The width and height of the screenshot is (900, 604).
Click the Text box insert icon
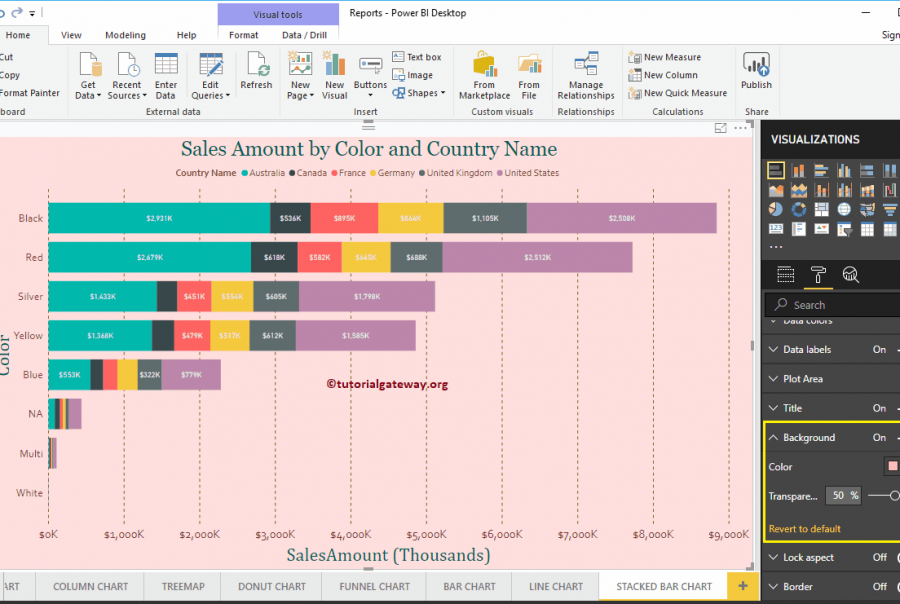click(x=417, y=56)
